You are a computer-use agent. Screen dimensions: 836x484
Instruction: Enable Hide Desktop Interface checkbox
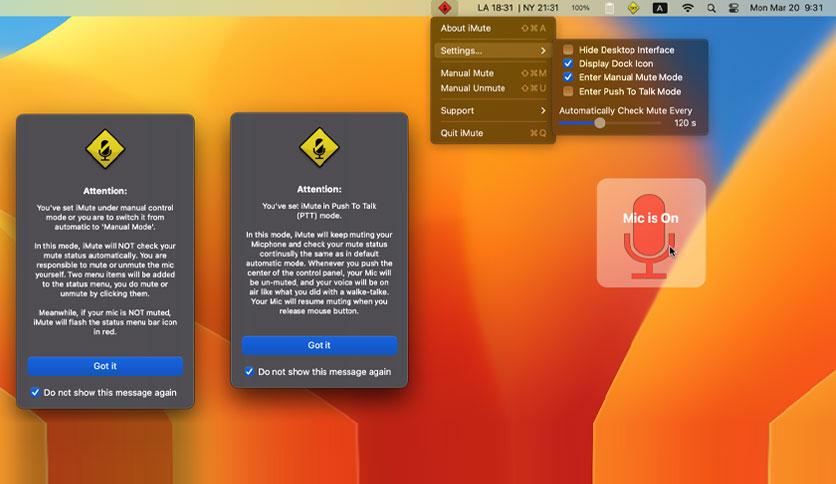568,50
